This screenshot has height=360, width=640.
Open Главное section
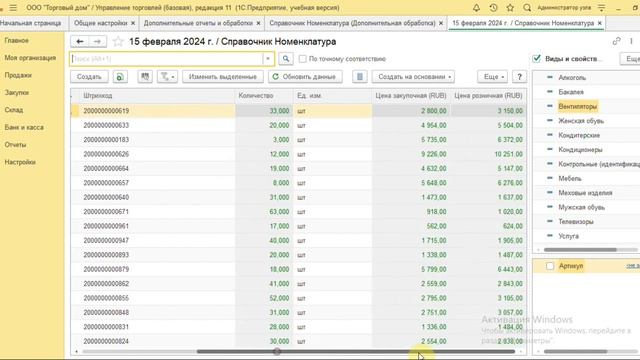point(17,40)
